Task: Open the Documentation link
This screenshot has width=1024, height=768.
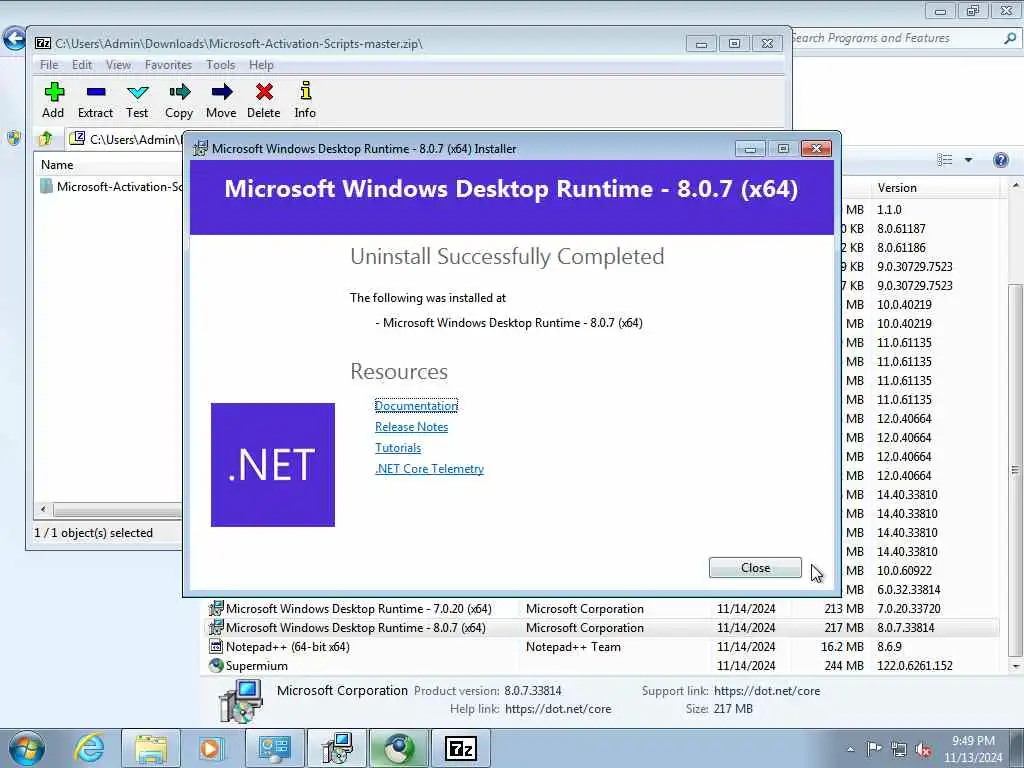Action: pos(416,406)
